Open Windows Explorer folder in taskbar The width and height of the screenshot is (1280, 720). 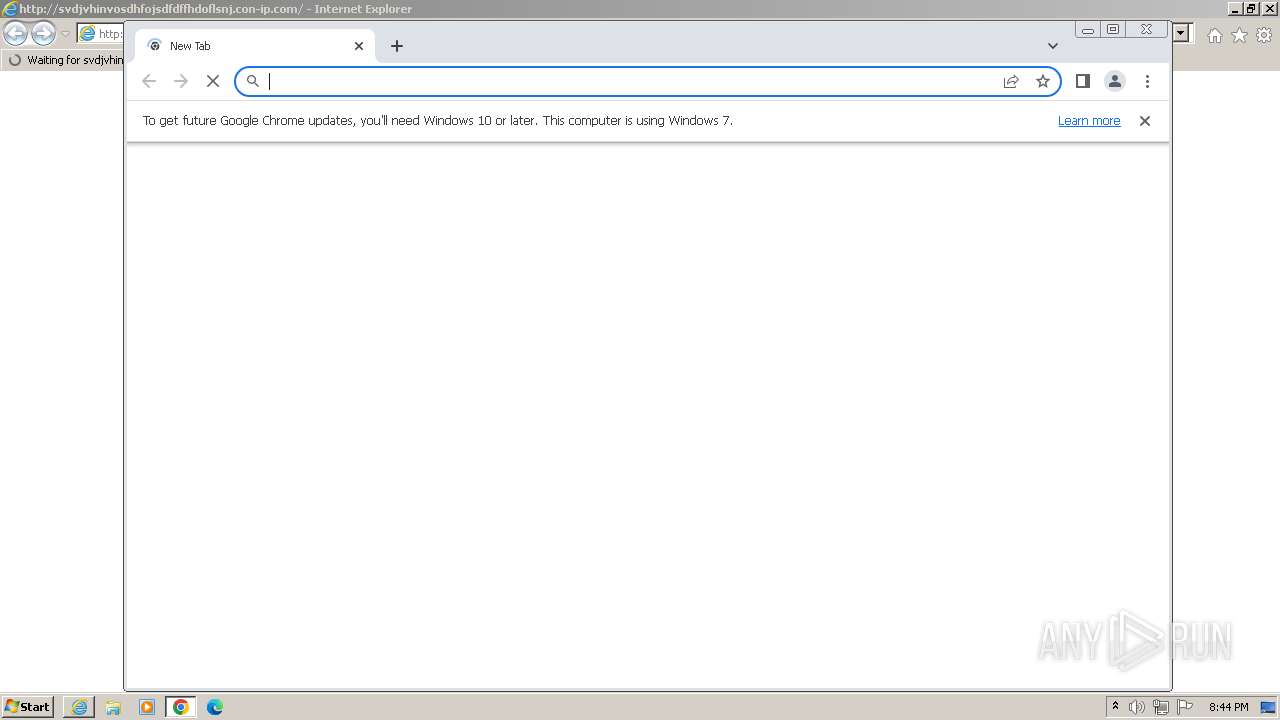coord(113,707)
